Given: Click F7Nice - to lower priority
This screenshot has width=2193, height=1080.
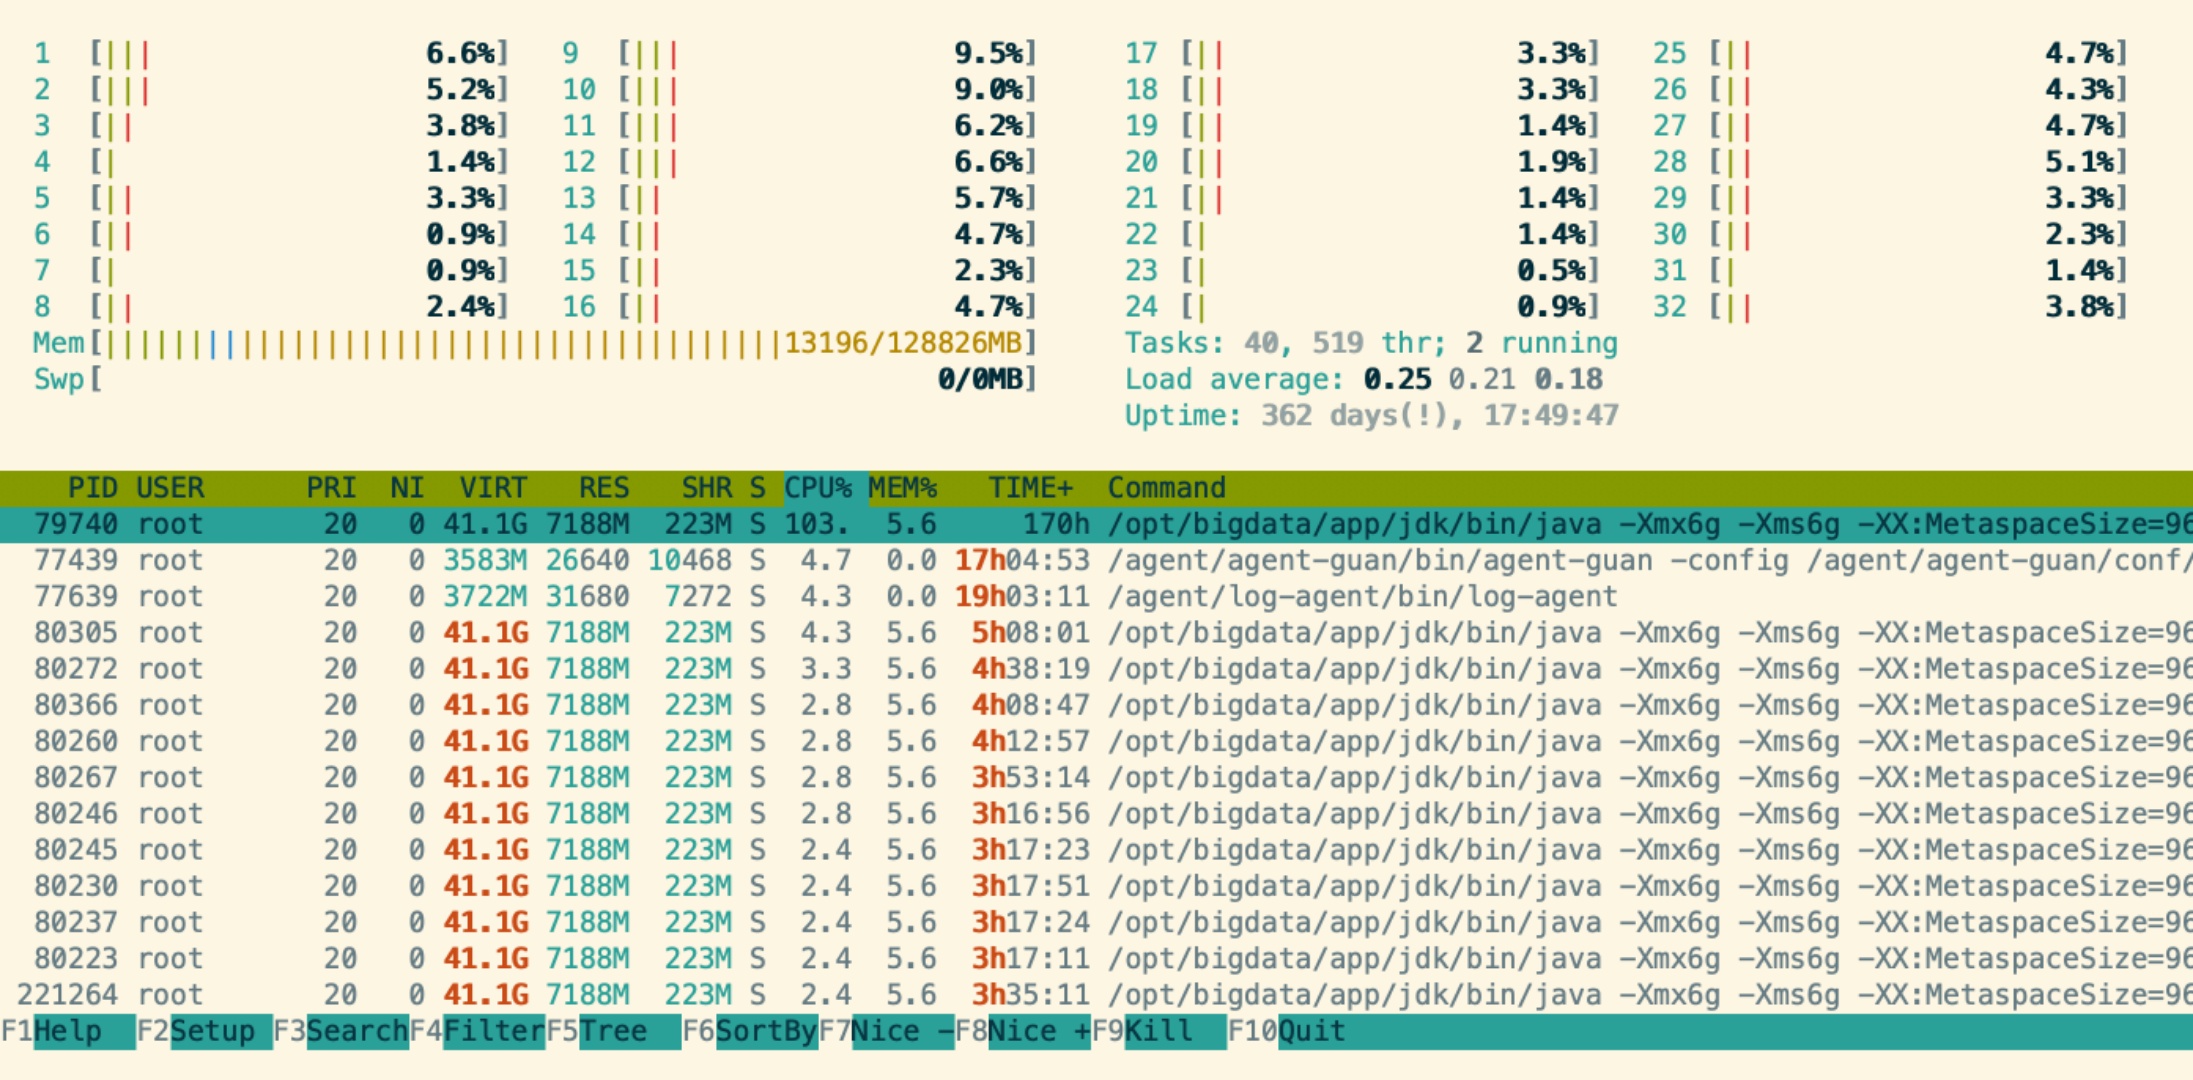Looking at the screenshot, I should point(895,1031).
